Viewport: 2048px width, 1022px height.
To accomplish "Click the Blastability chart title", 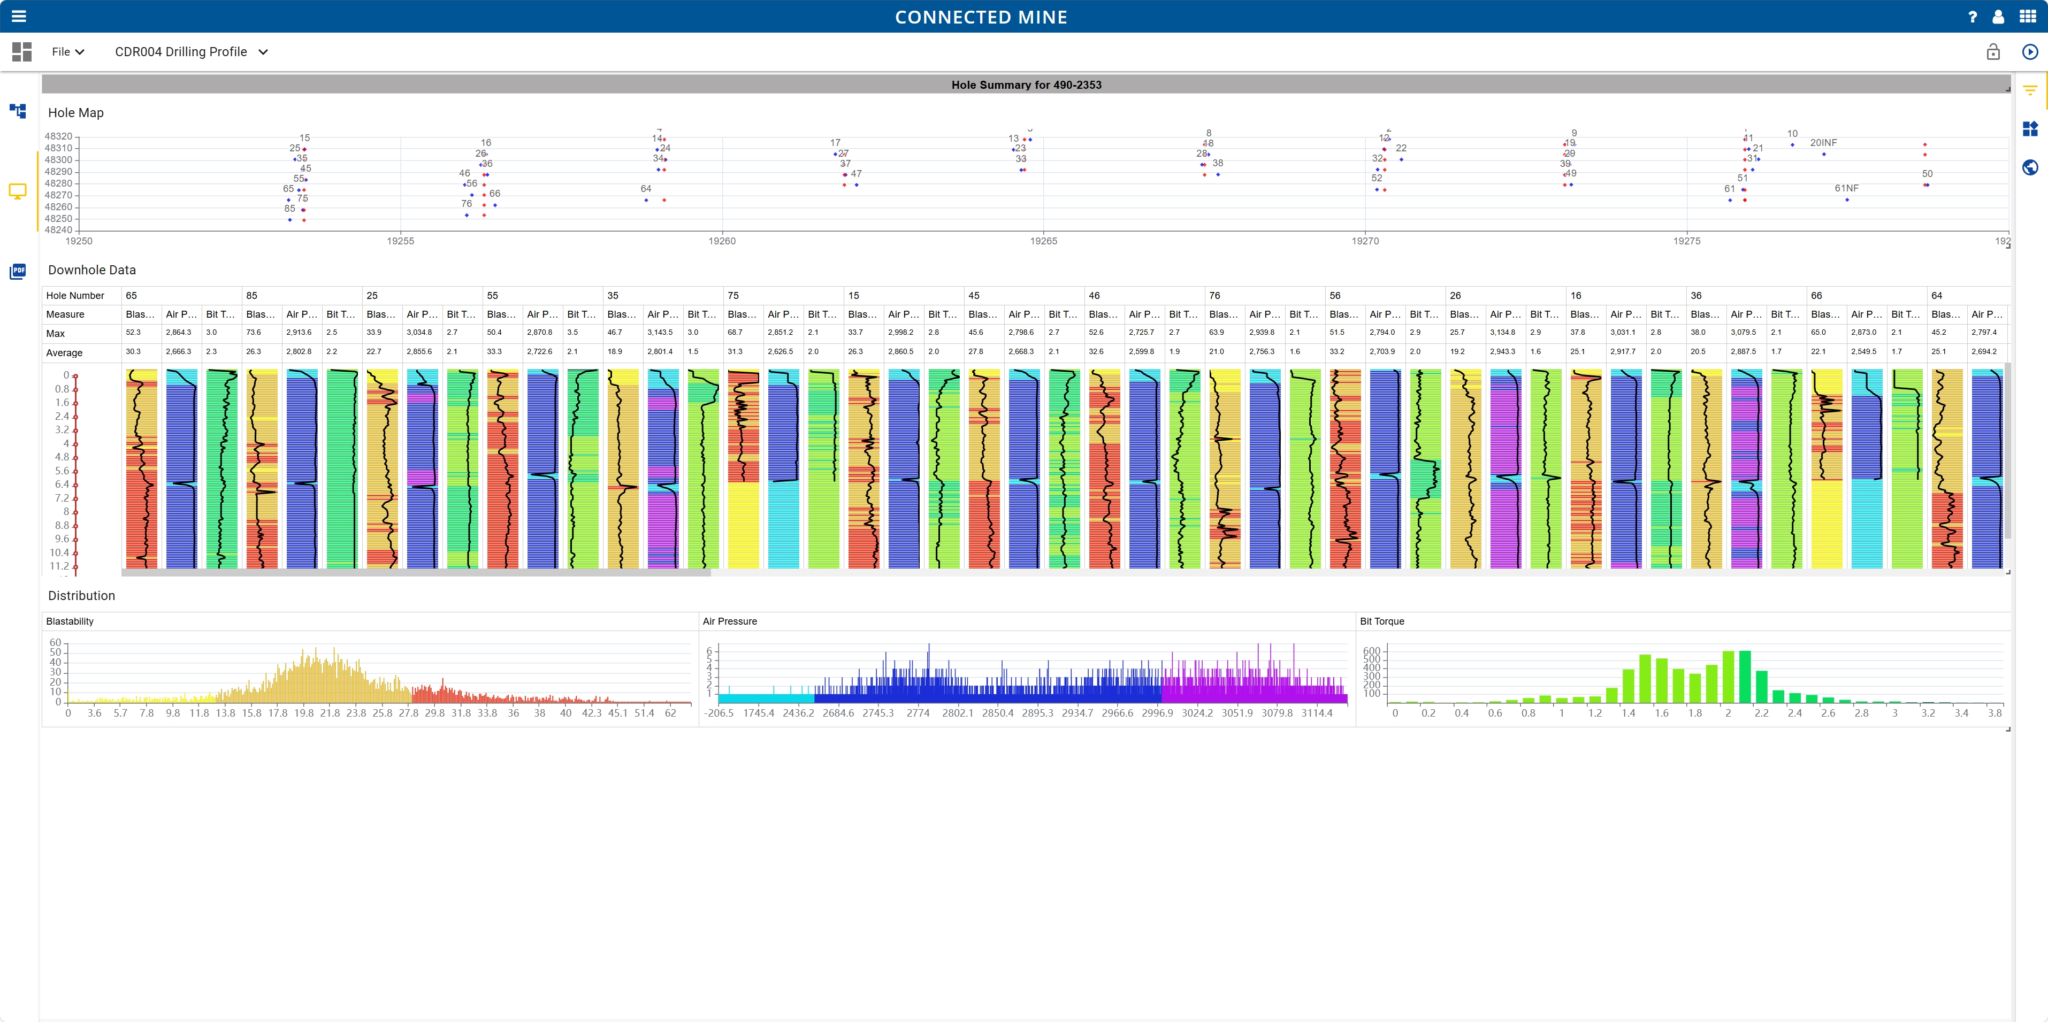I will pos(70,622).
